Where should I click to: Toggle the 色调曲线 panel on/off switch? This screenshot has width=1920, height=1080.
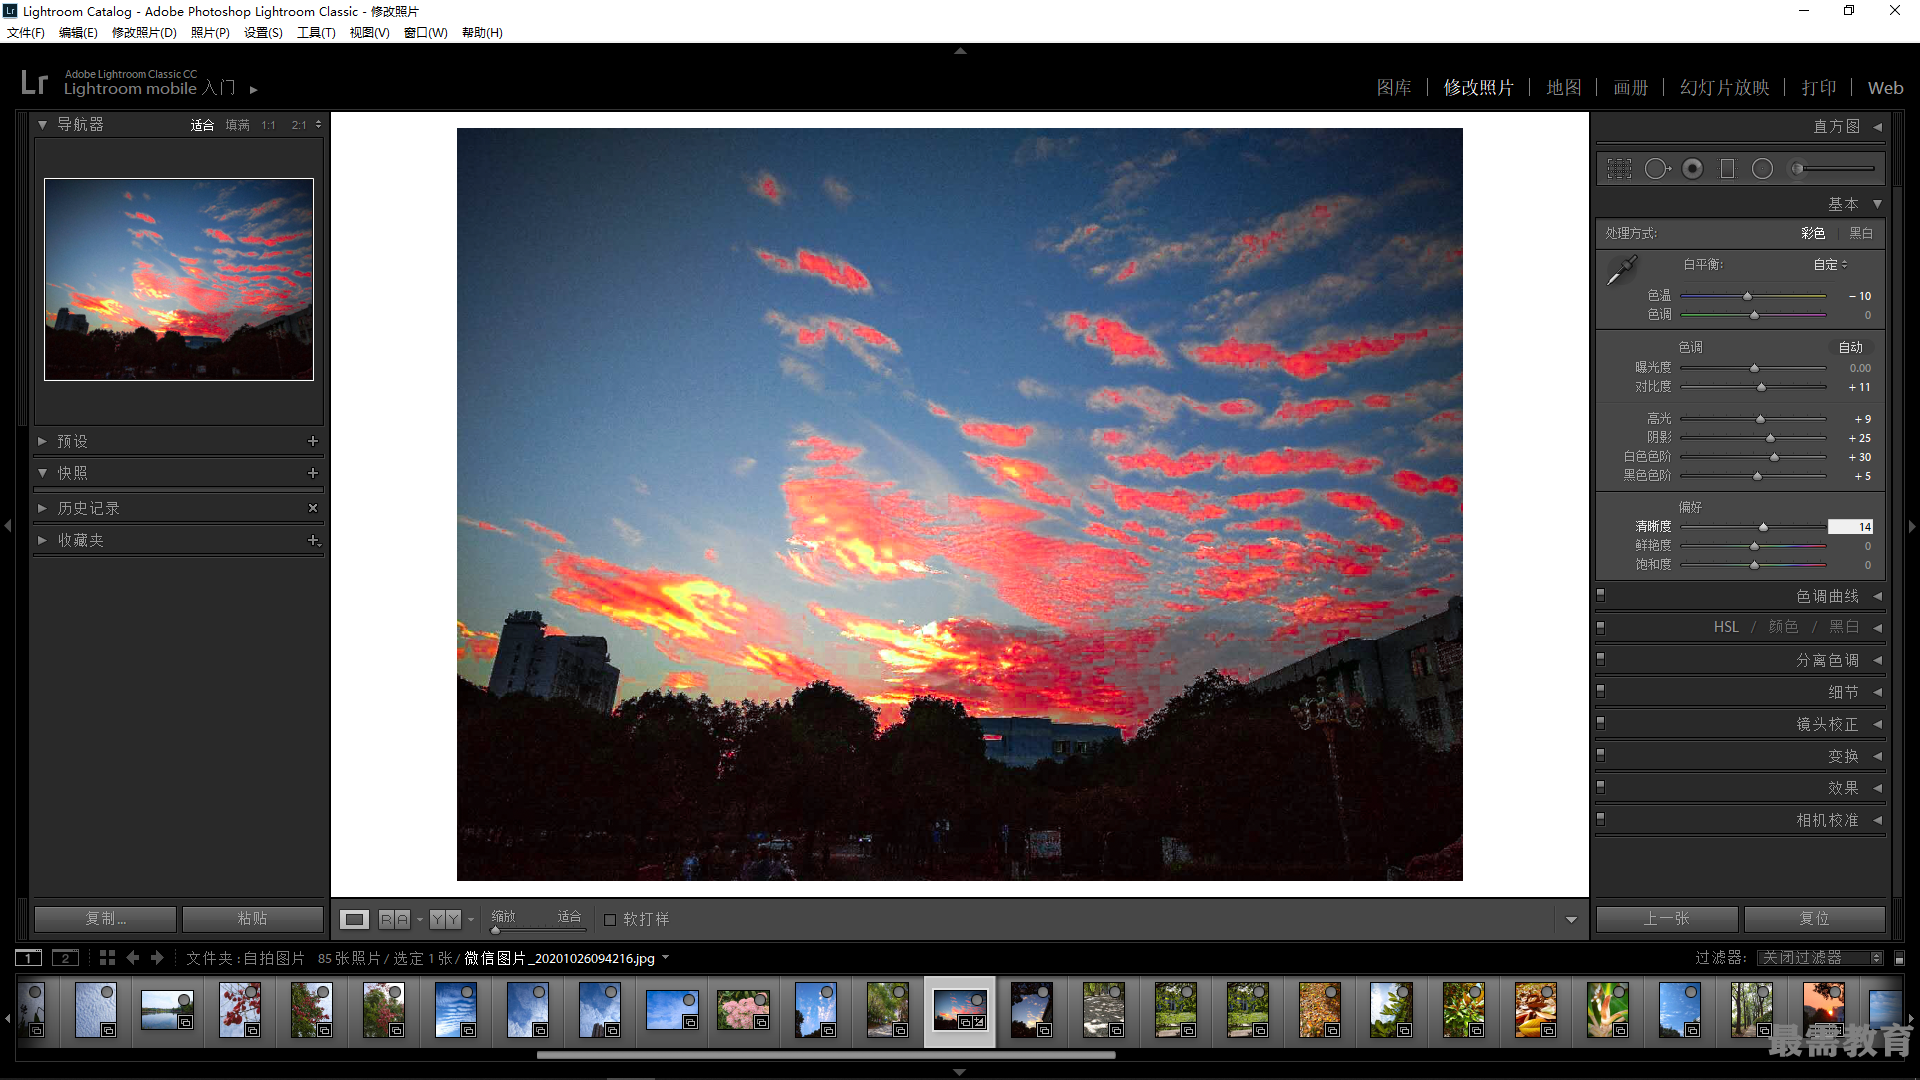(x=1600, y=596)
